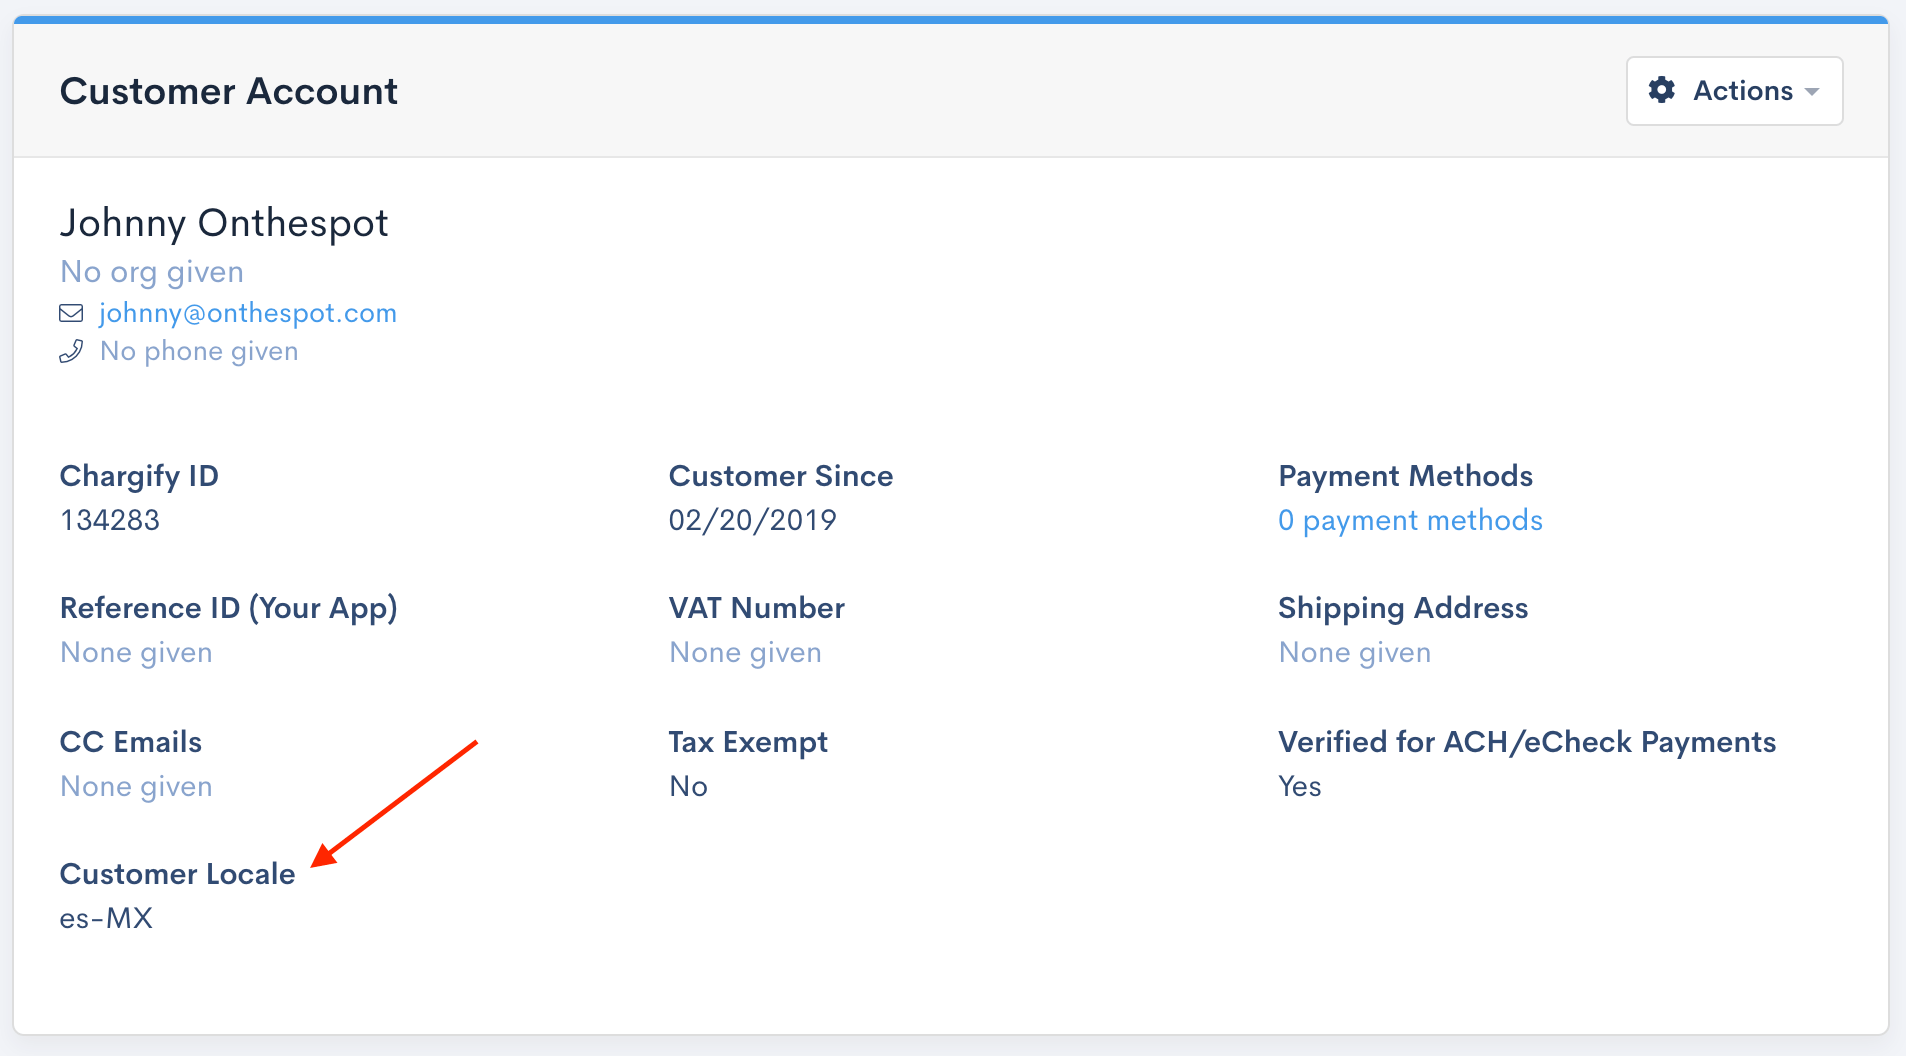Click the Chargify ID value 134283
1906x1056 pixels.
coord(109,519)
